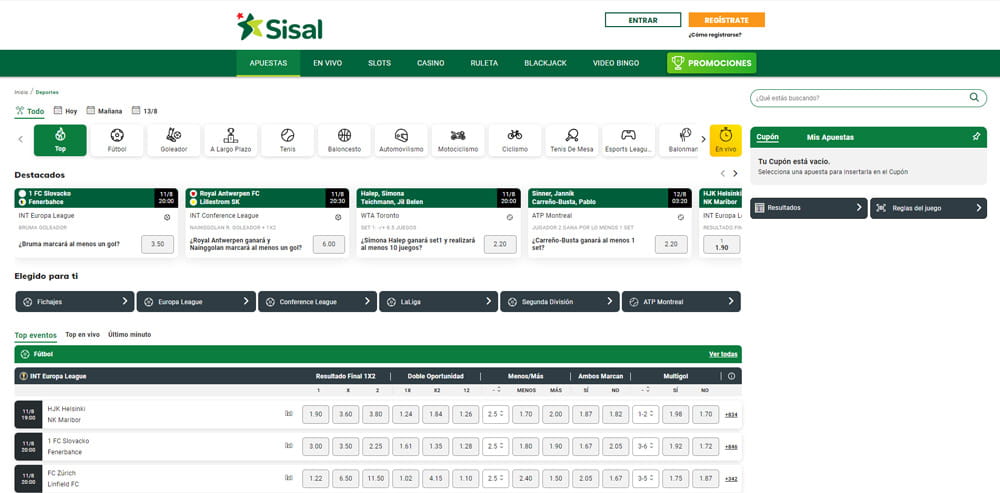1000x493 pixels.
Task: Pin the Cupón panel
Action: (x=976, y=136)
